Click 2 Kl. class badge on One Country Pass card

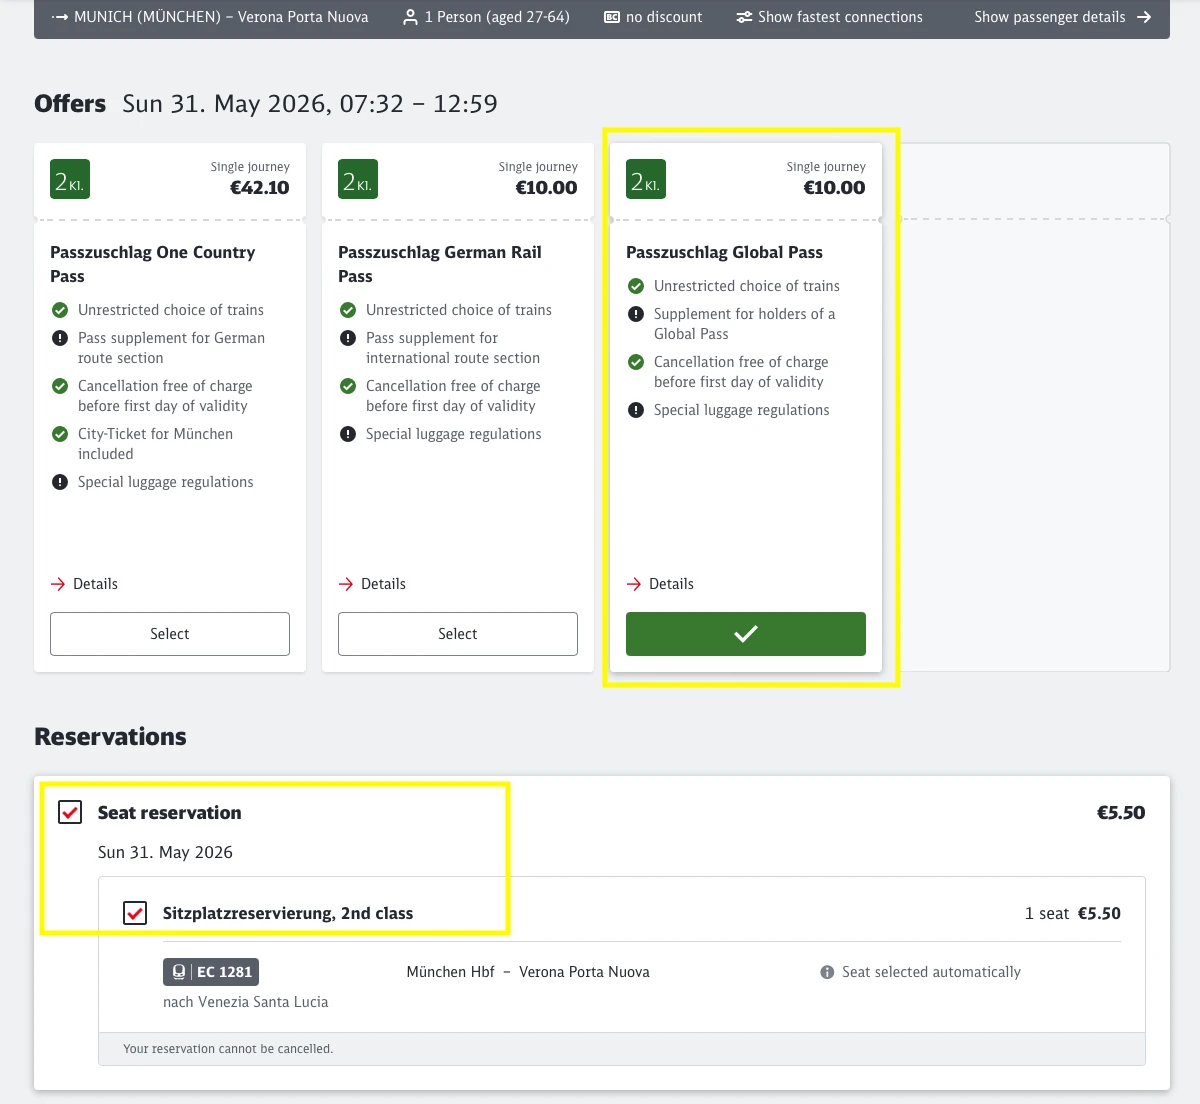70,179
